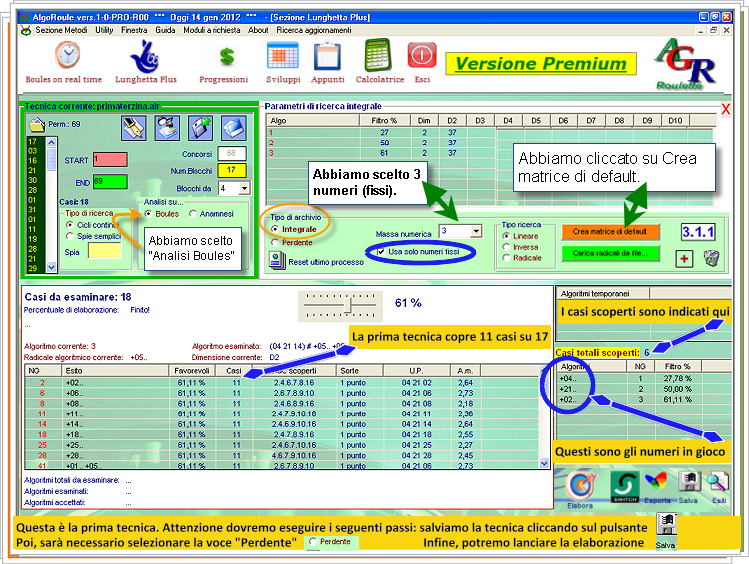Click Salva floppy icon between Esporta and Esiti

pyautogui.click(x=689, y=483)
